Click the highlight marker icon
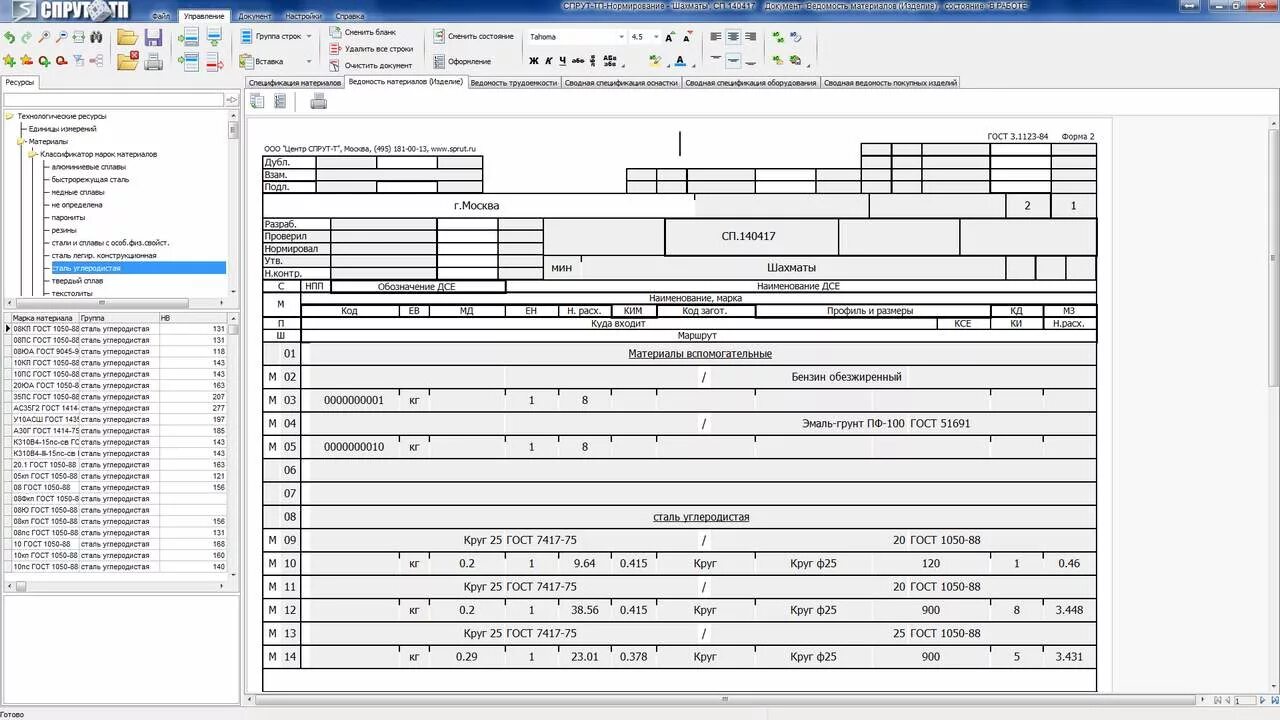 655,59
